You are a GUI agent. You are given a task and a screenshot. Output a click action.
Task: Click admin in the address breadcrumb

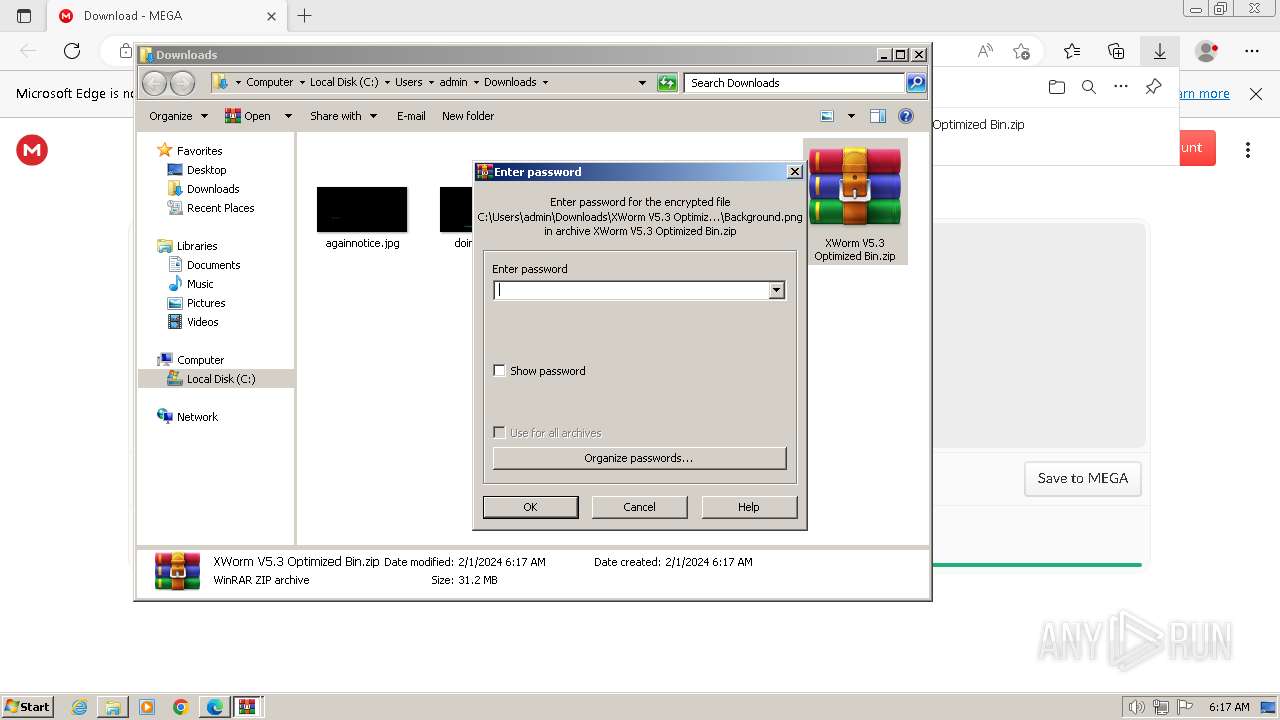point(453,83)
